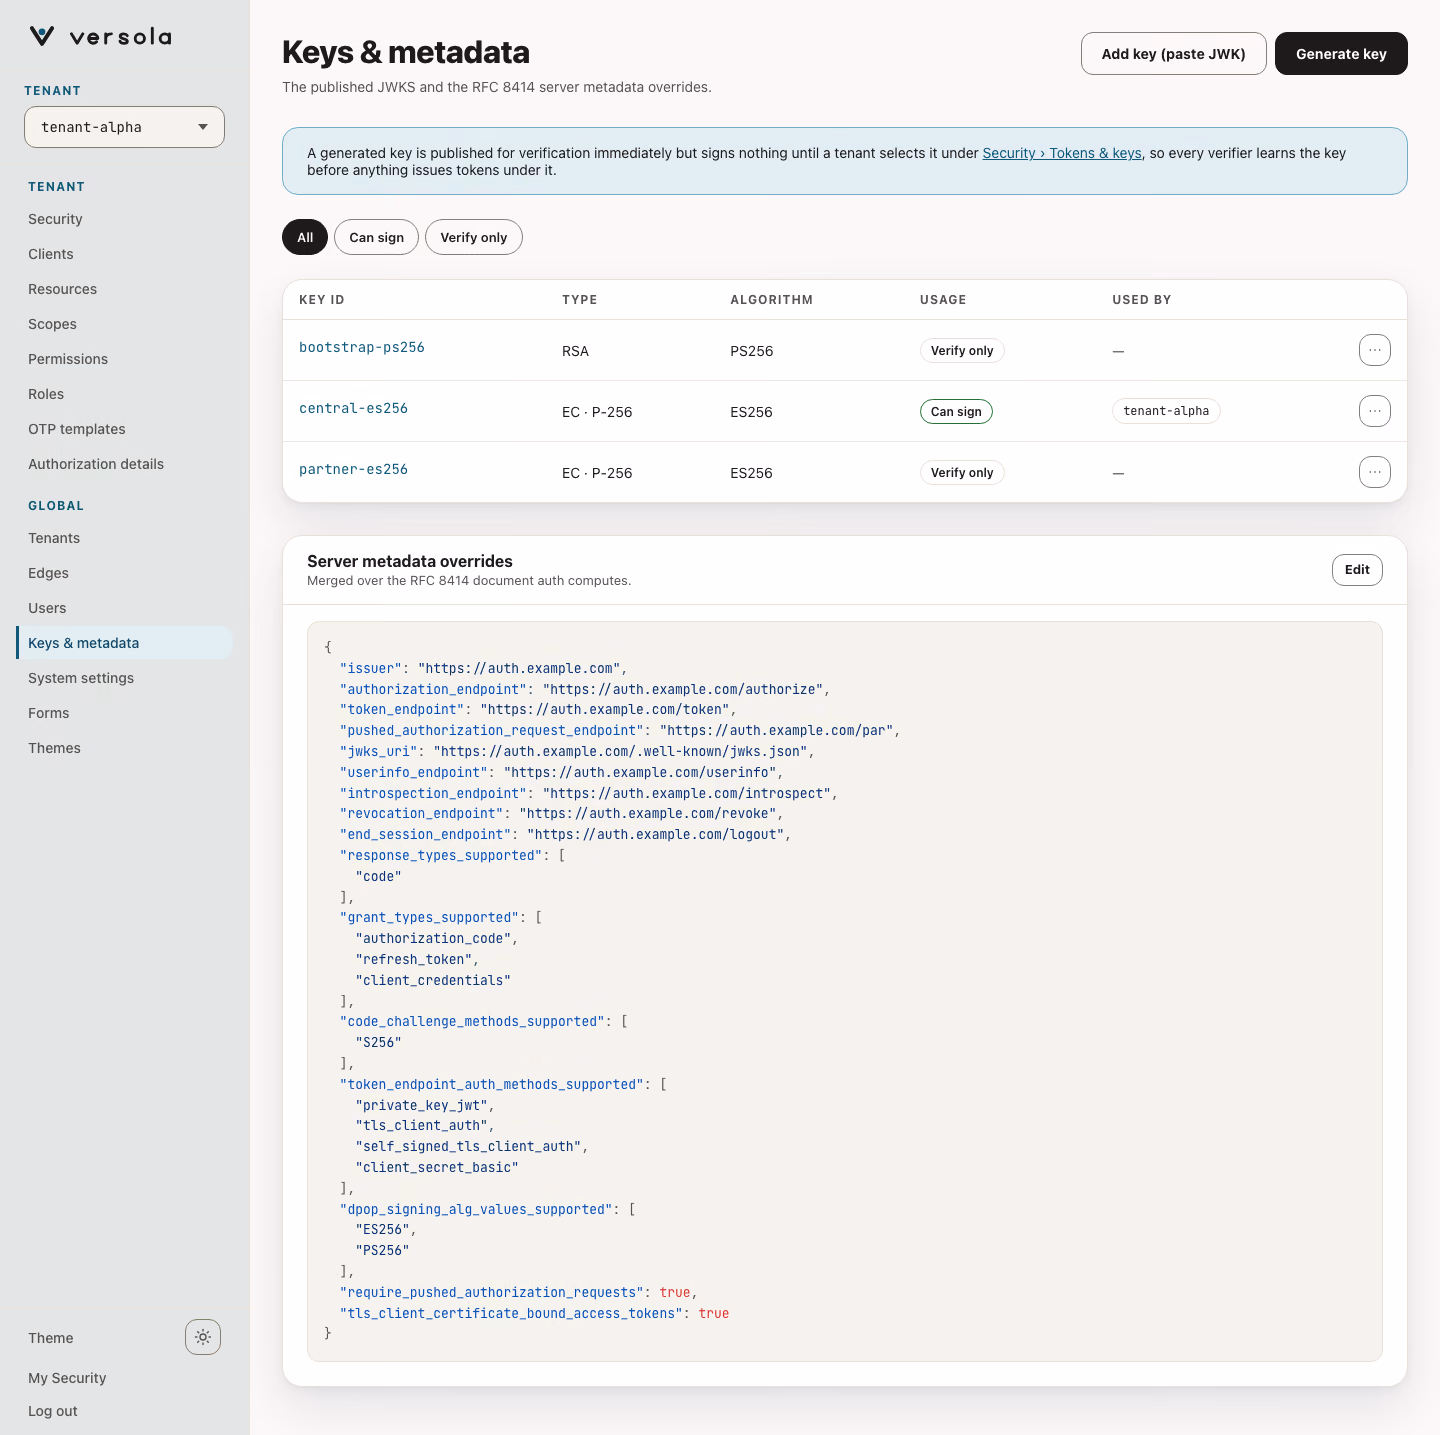Navigate to Tenants under Global
Image resolution: width=1440 pixels, height=1435 pixels.
(x=54, y=538)
